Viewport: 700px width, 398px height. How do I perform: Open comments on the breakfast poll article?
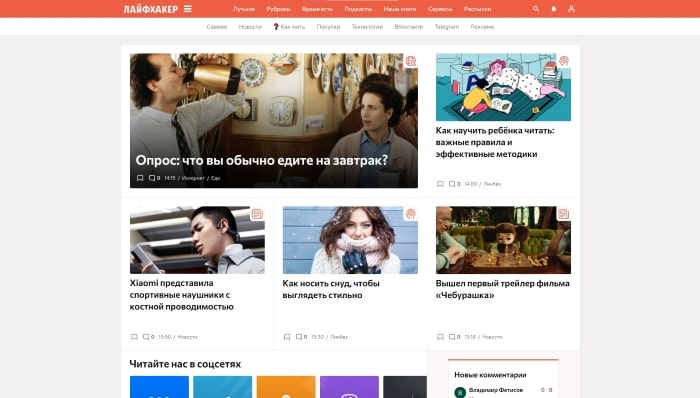154,178
